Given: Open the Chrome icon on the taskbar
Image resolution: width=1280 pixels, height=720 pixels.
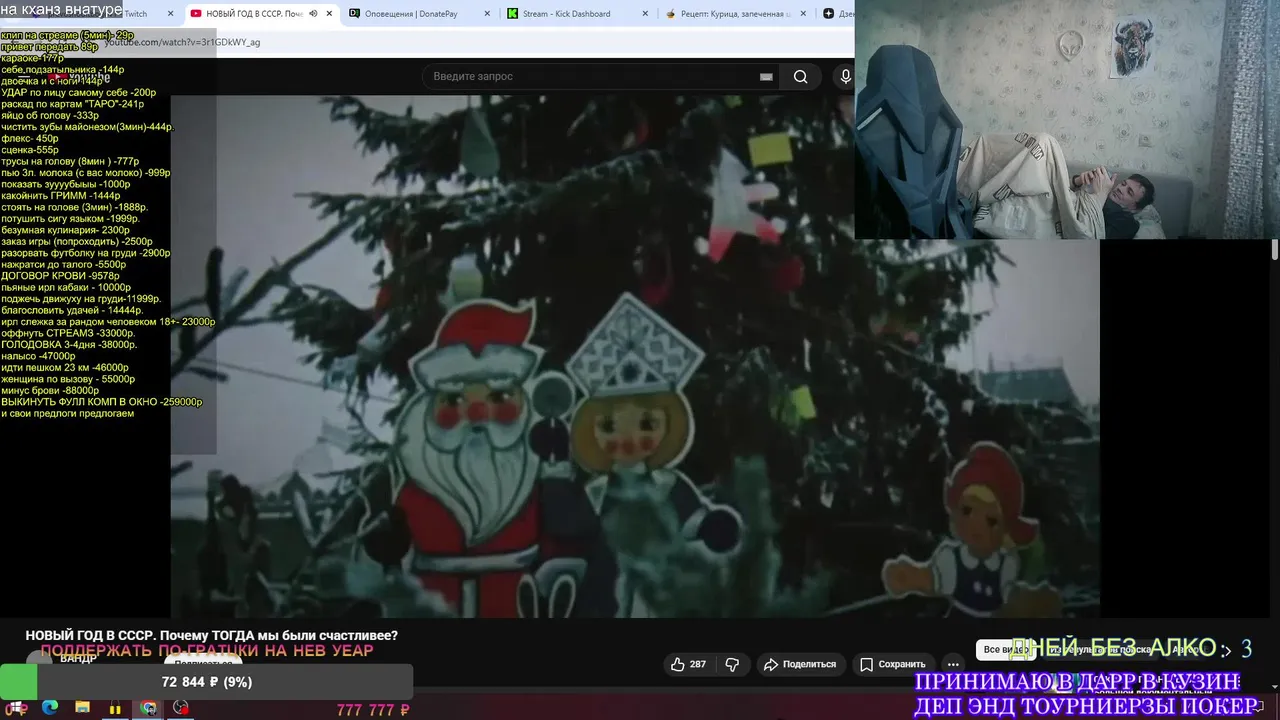Looking at the screenshot, I should point(148,708).
